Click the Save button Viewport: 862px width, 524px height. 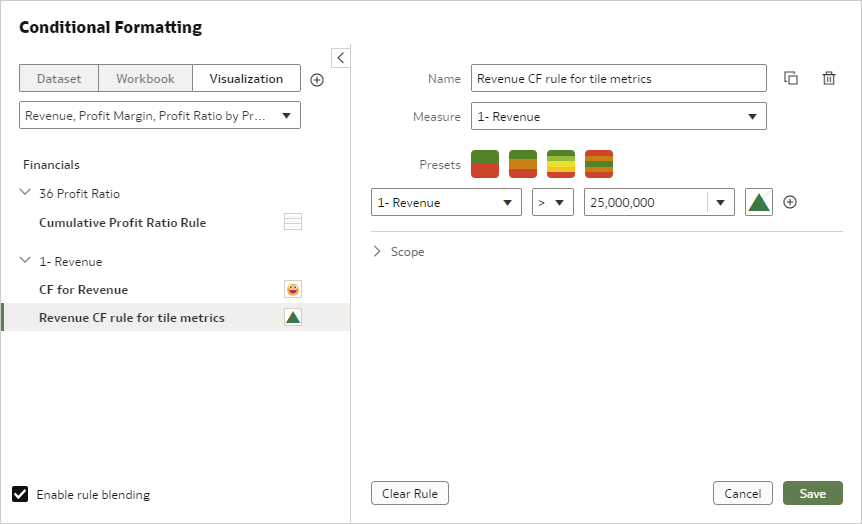click(812, 493)
